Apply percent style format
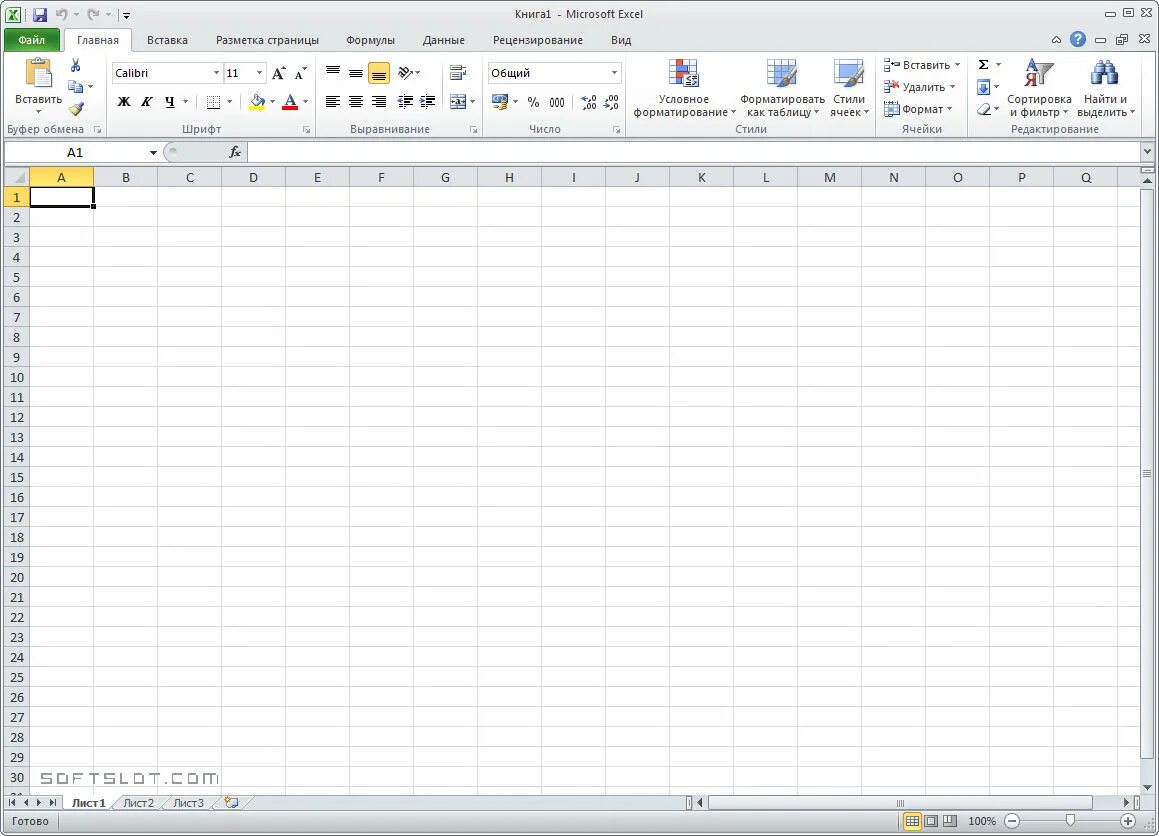Screen dimensions: 1159x836 (x=534, y=102)
